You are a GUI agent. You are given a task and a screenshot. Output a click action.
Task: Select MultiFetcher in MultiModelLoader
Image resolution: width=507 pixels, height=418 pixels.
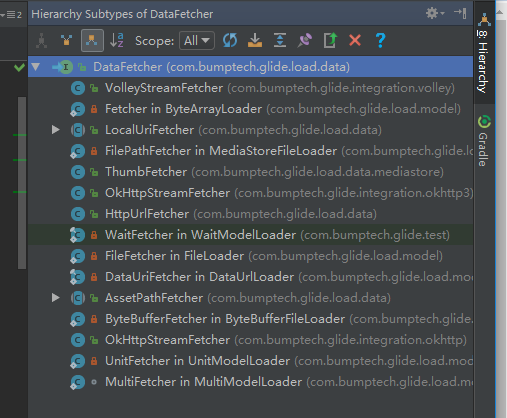coord(250,382)
